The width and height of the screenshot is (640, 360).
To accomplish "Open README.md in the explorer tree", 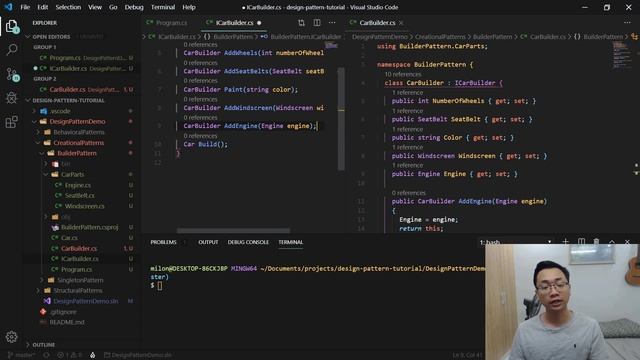I will (67, 322).
